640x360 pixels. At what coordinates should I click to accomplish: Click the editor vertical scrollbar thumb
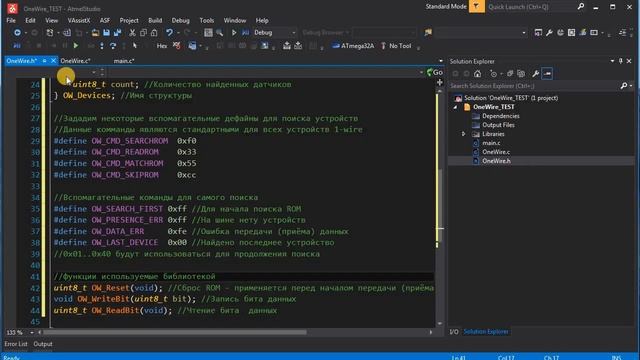pyautogui.click(x=440, y=204)
